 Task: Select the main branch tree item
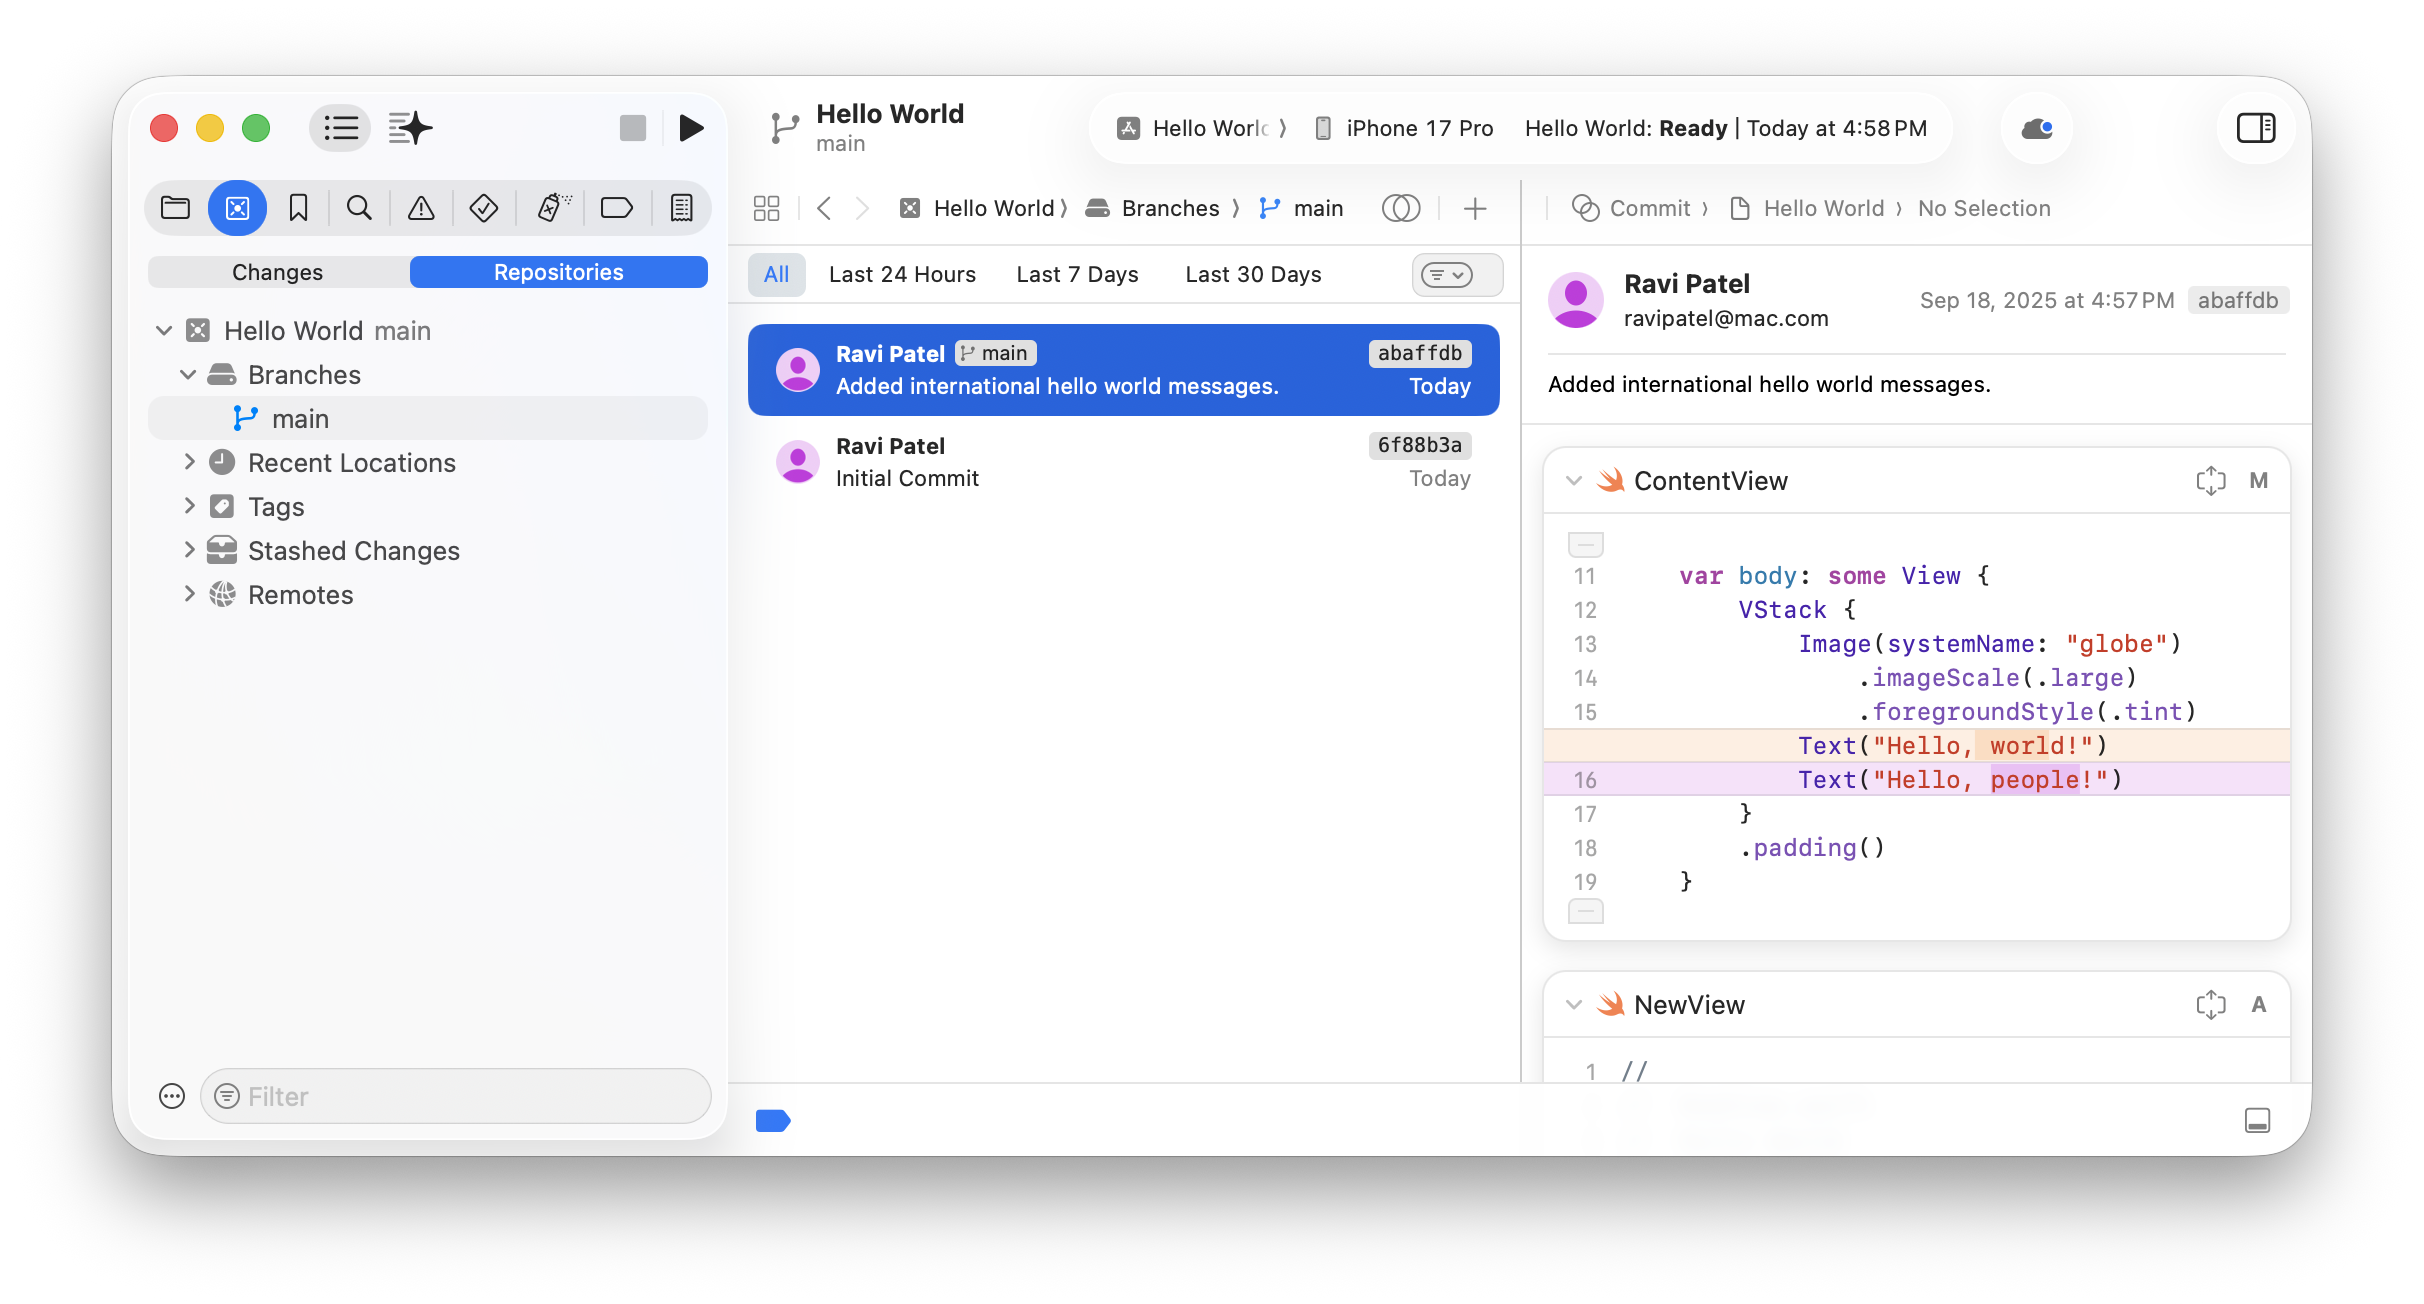[428, 418]
